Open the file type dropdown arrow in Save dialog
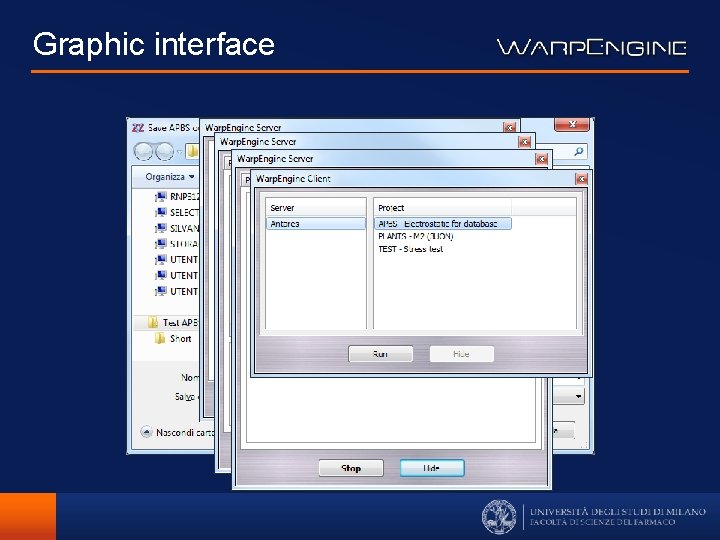This screenshot has height=540, width=720. coord(578,396)
